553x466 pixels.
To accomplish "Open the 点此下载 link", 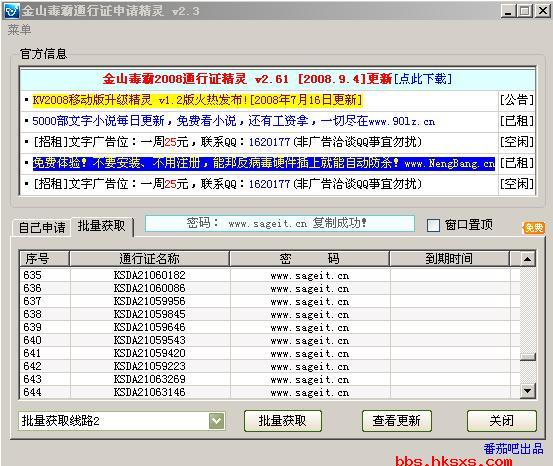I will coord(423,78).
